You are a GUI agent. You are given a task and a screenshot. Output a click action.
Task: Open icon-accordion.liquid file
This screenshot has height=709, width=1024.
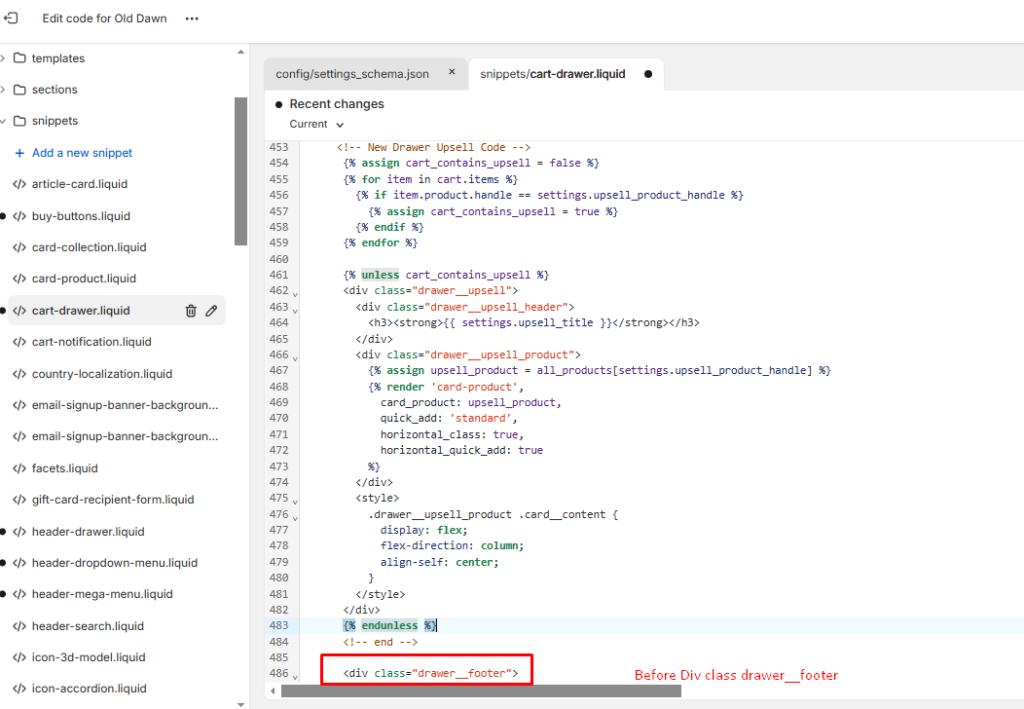coord(89,689)
